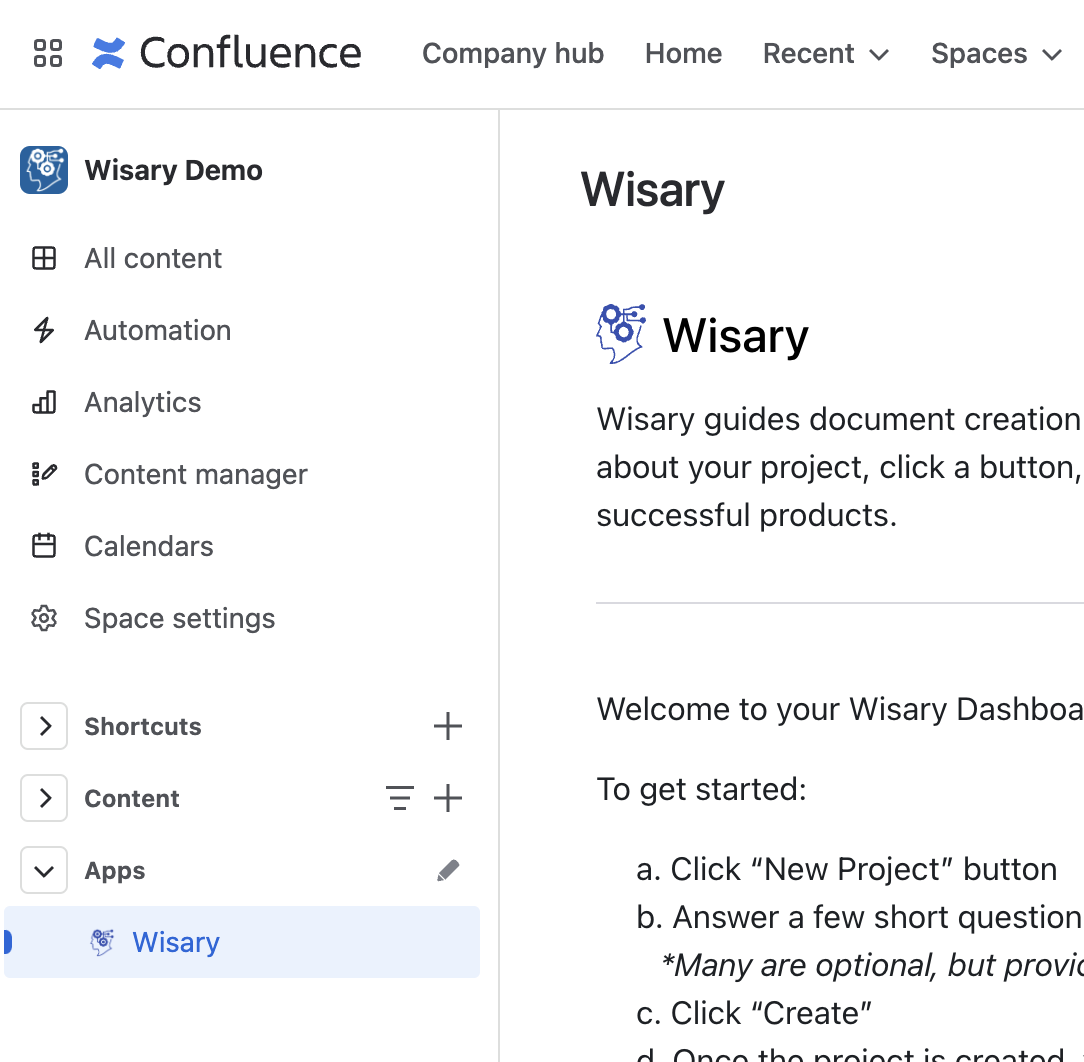Viewport: 1084px width, 1062px height.
Task: Click the Automation lightning bolt icon
Action: (x=44, y=330)
